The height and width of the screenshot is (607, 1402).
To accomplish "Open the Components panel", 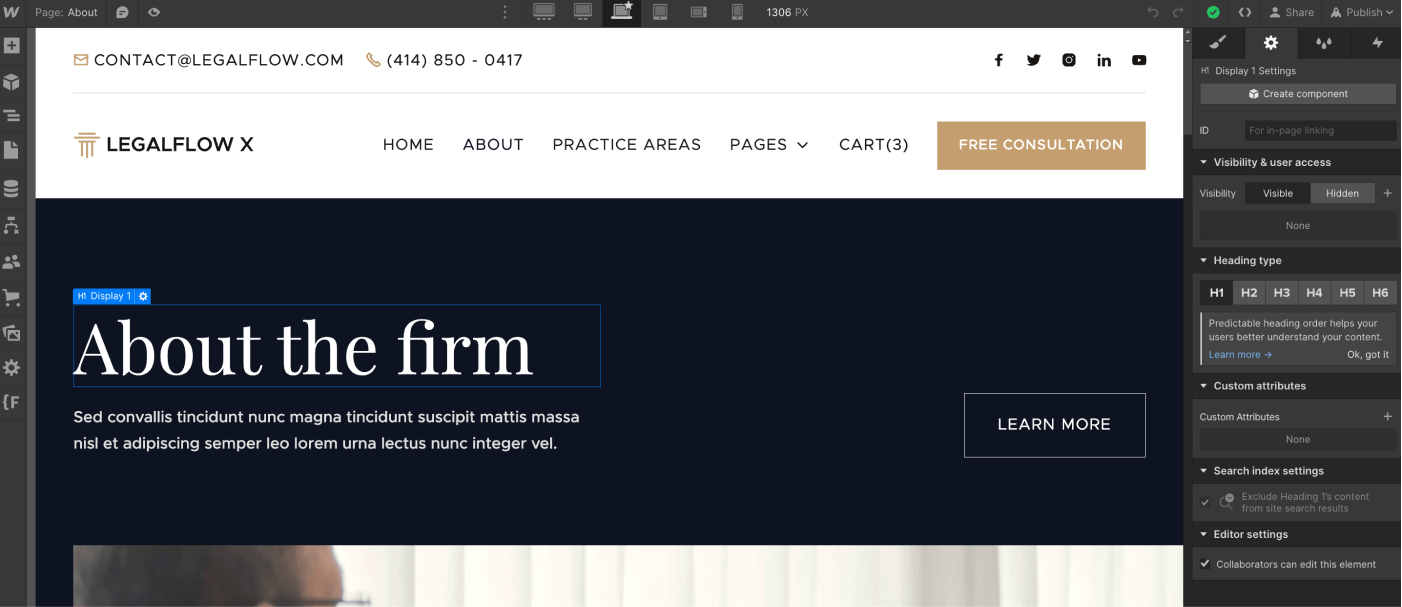I will pos(14,81).
